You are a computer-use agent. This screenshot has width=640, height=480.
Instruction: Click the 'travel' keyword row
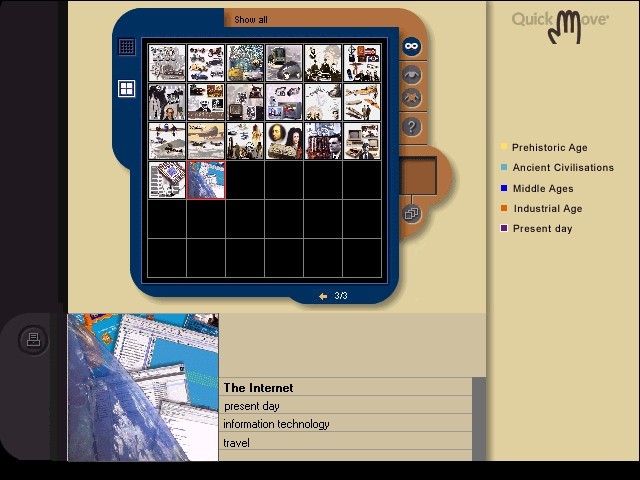pos(345,442)
